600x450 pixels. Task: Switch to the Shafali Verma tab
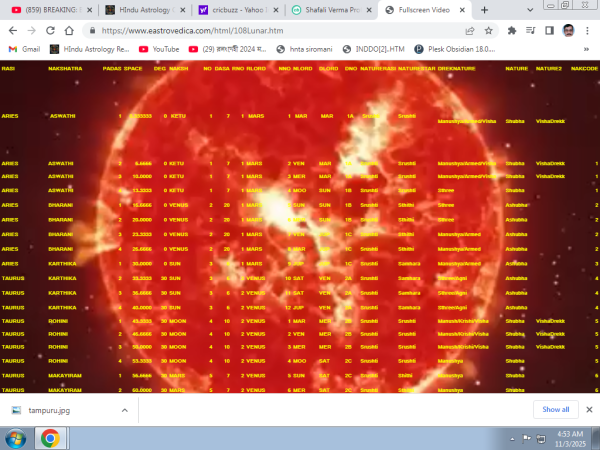(327, 9)
